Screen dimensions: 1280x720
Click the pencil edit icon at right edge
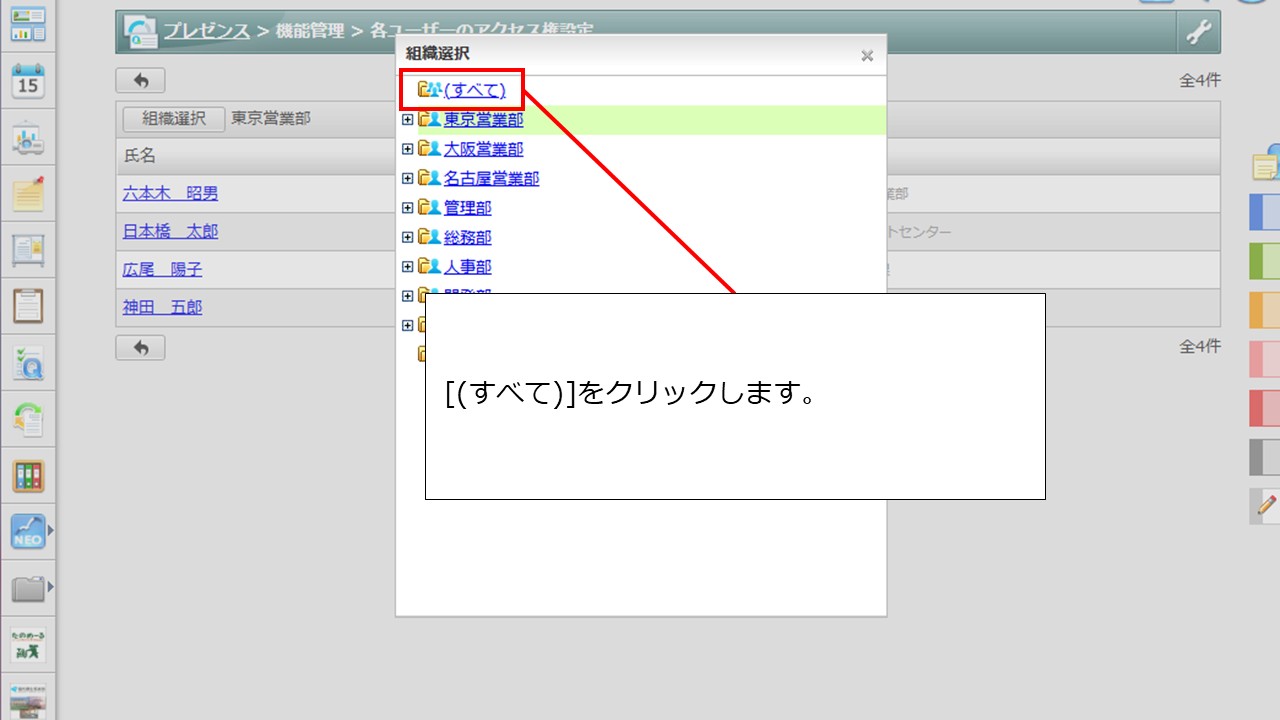(1267, 505)
